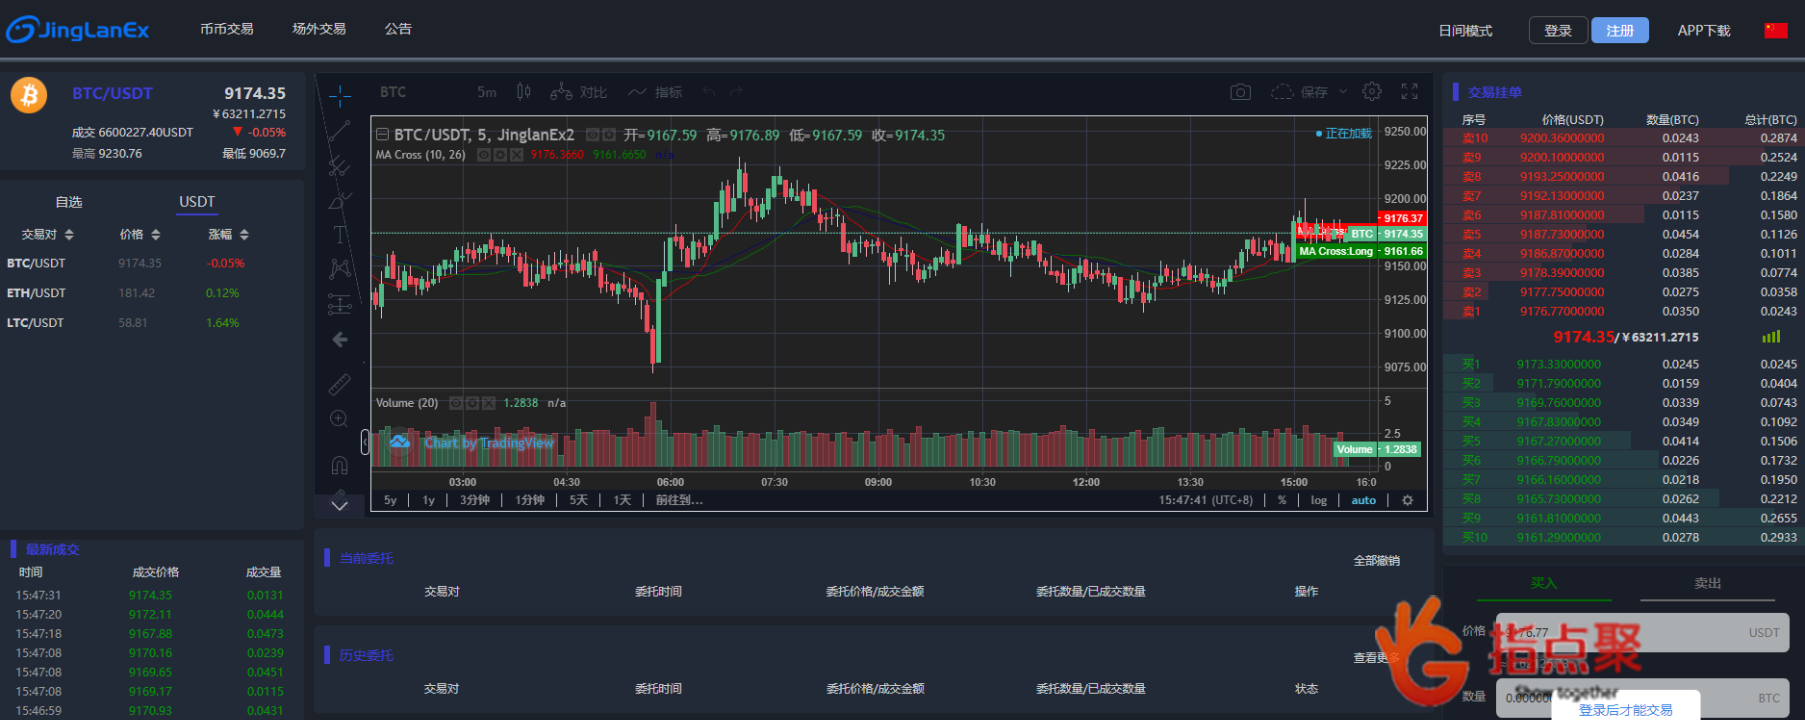Activate the ruler measure tool
Viewport: 1805px width, 720px height.
[340, 383]
